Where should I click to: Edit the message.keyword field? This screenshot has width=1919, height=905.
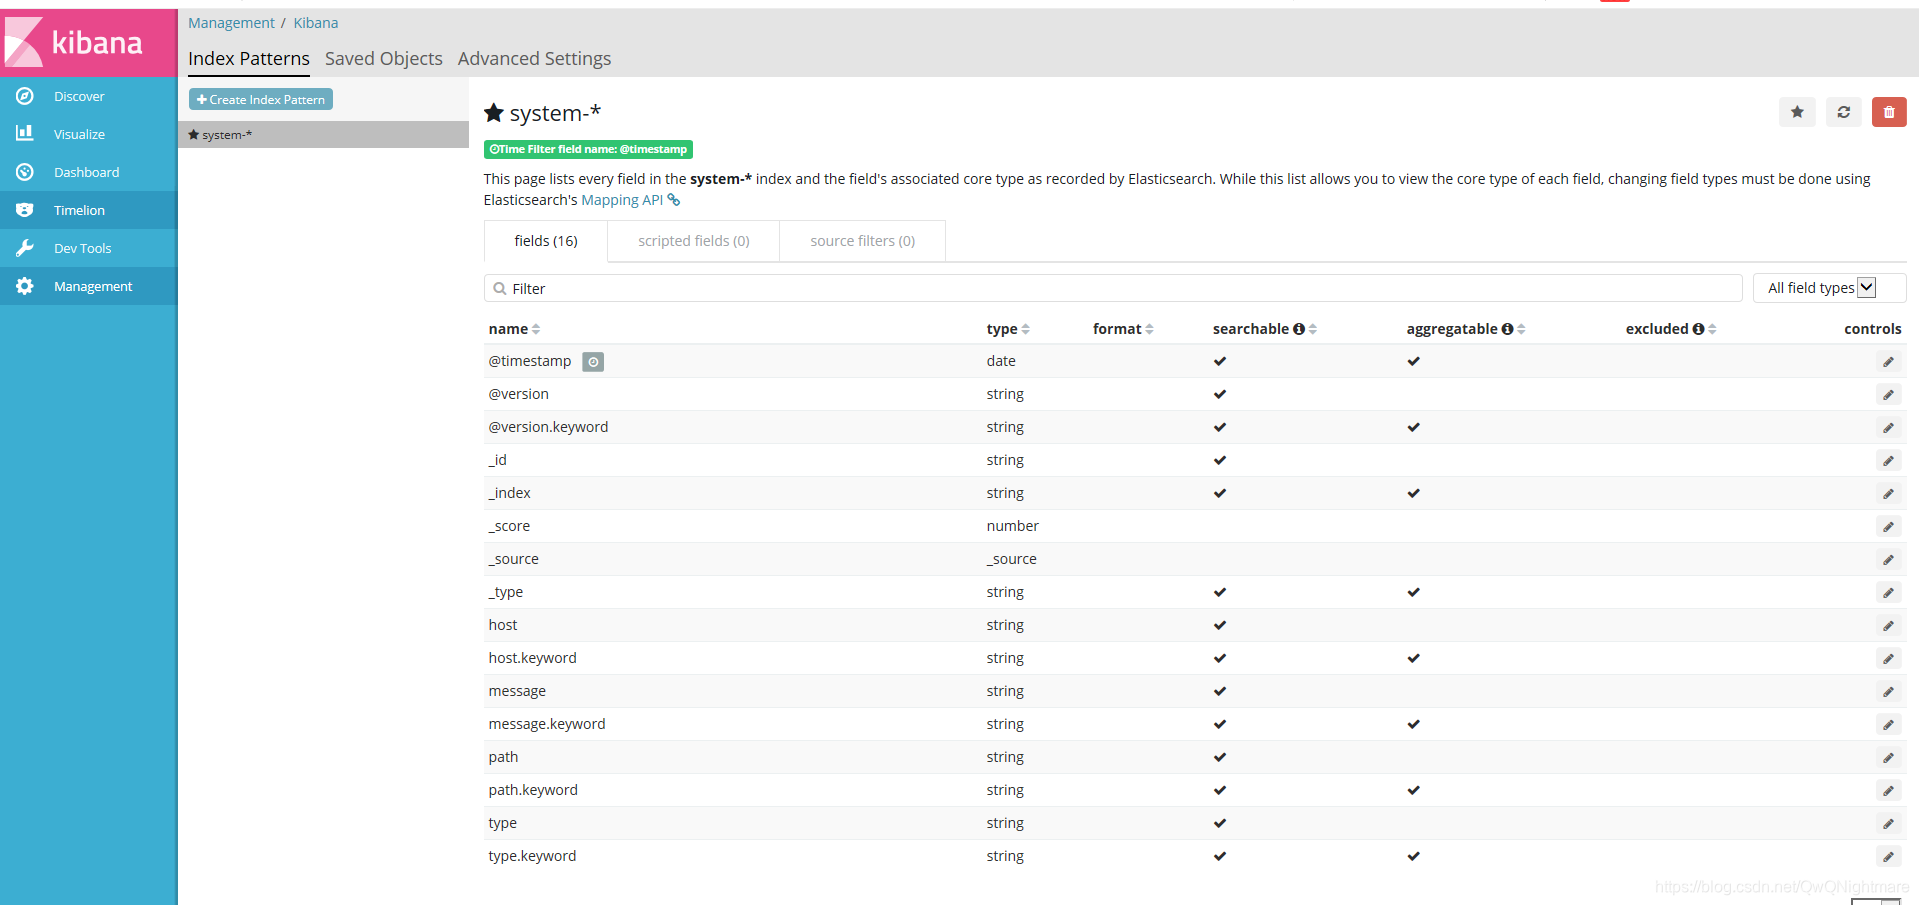pos(1888,725)
